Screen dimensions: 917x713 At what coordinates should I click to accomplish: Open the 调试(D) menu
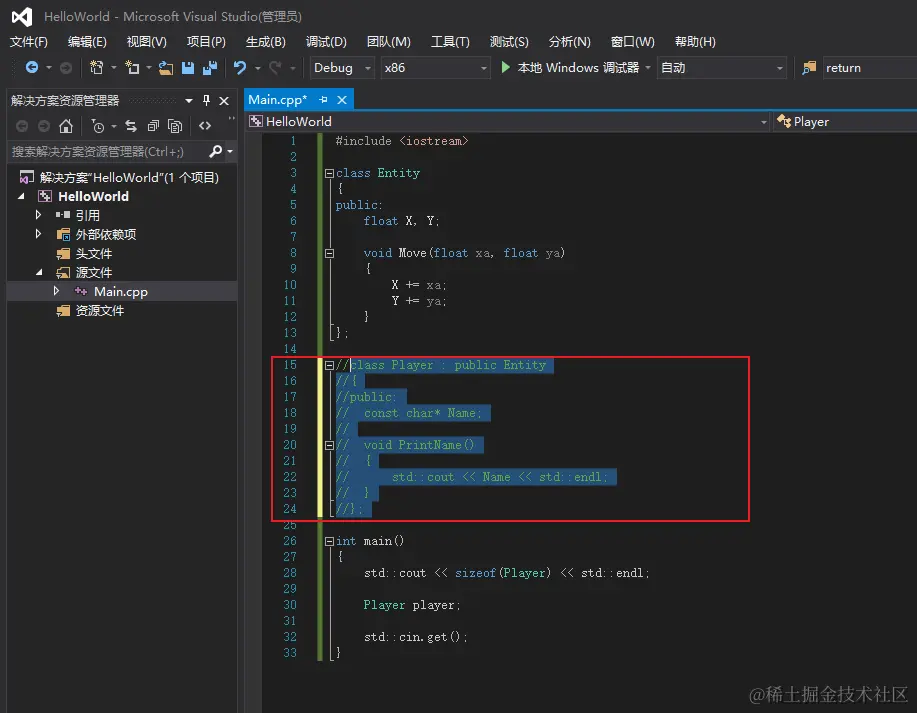click(326, 42)
